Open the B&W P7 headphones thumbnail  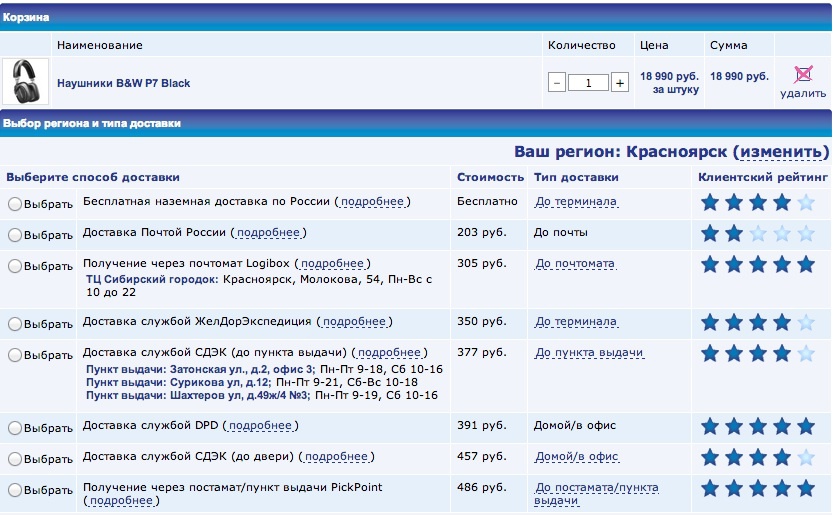[26, 81]
